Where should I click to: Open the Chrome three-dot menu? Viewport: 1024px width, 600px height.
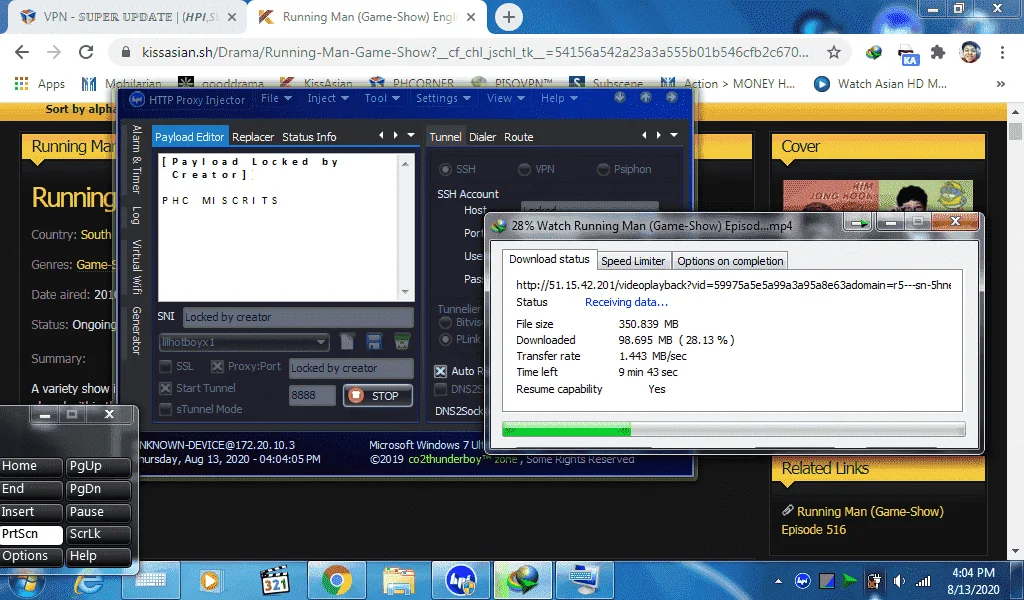click(1002, 52)
